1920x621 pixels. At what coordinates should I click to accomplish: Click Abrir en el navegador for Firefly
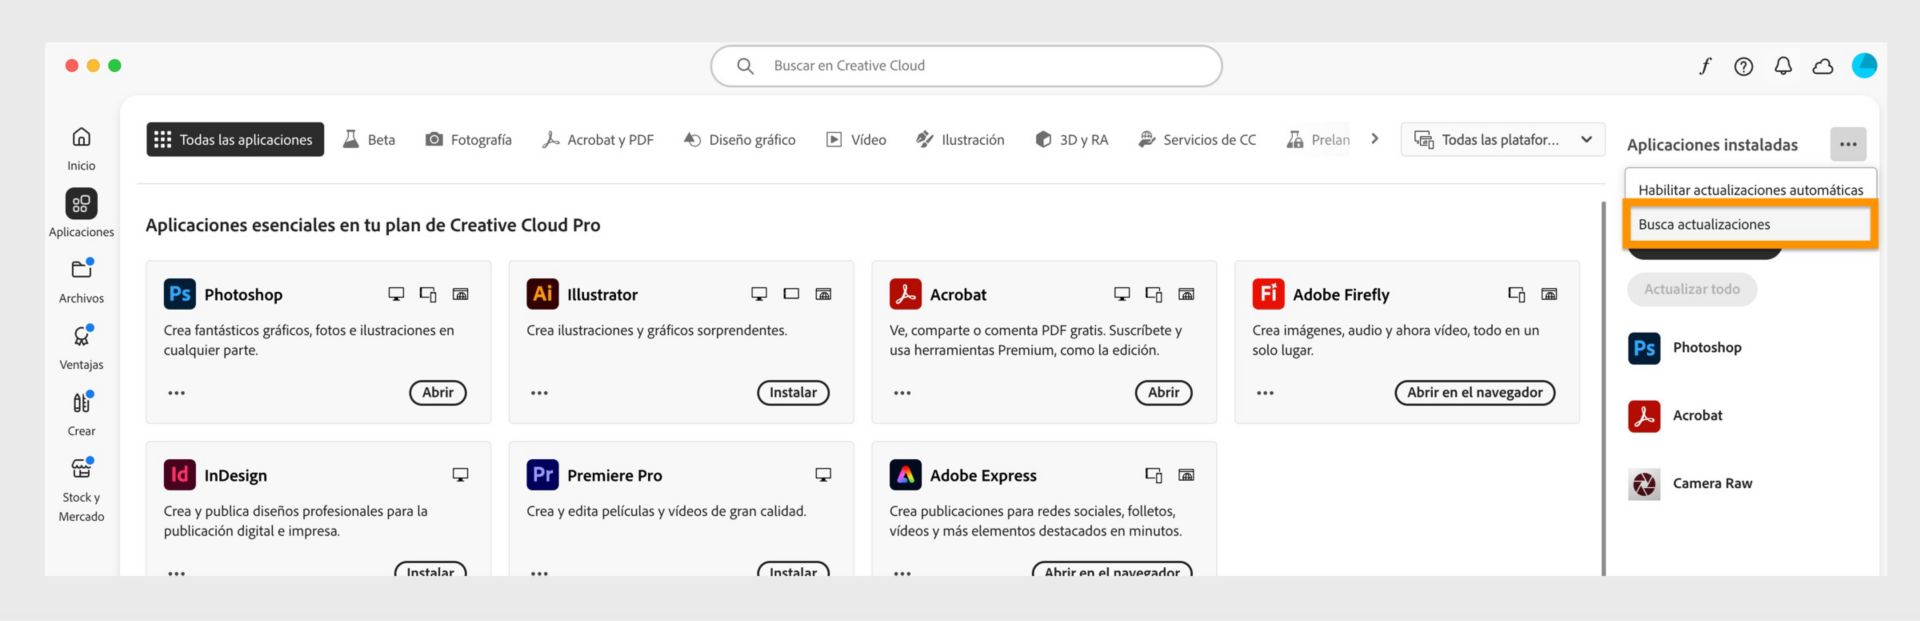click(1475, 393)
